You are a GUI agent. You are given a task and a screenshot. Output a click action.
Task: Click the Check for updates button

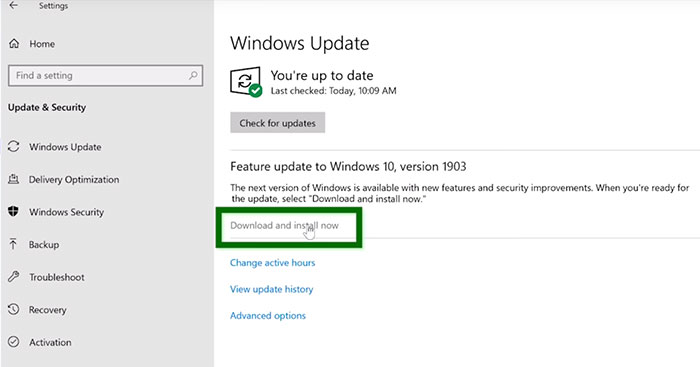277,123
